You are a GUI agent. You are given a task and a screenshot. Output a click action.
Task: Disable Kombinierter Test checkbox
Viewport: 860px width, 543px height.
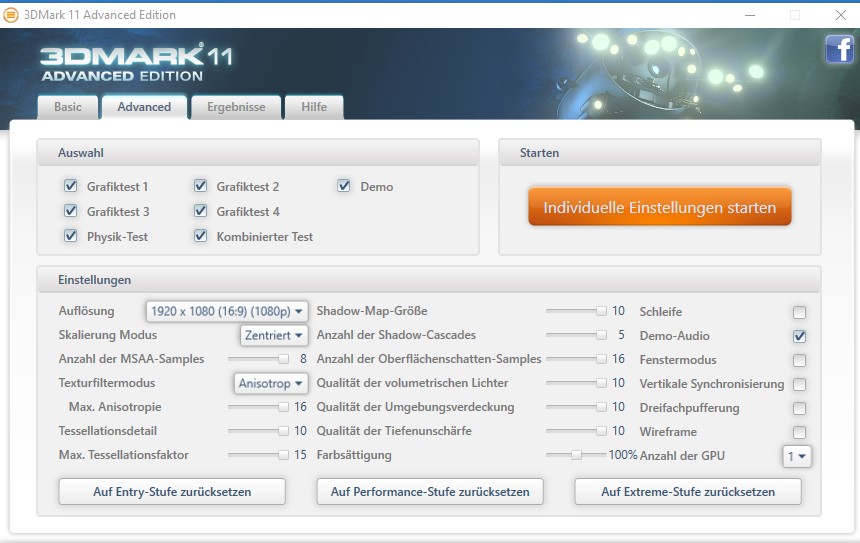(201, 236)
